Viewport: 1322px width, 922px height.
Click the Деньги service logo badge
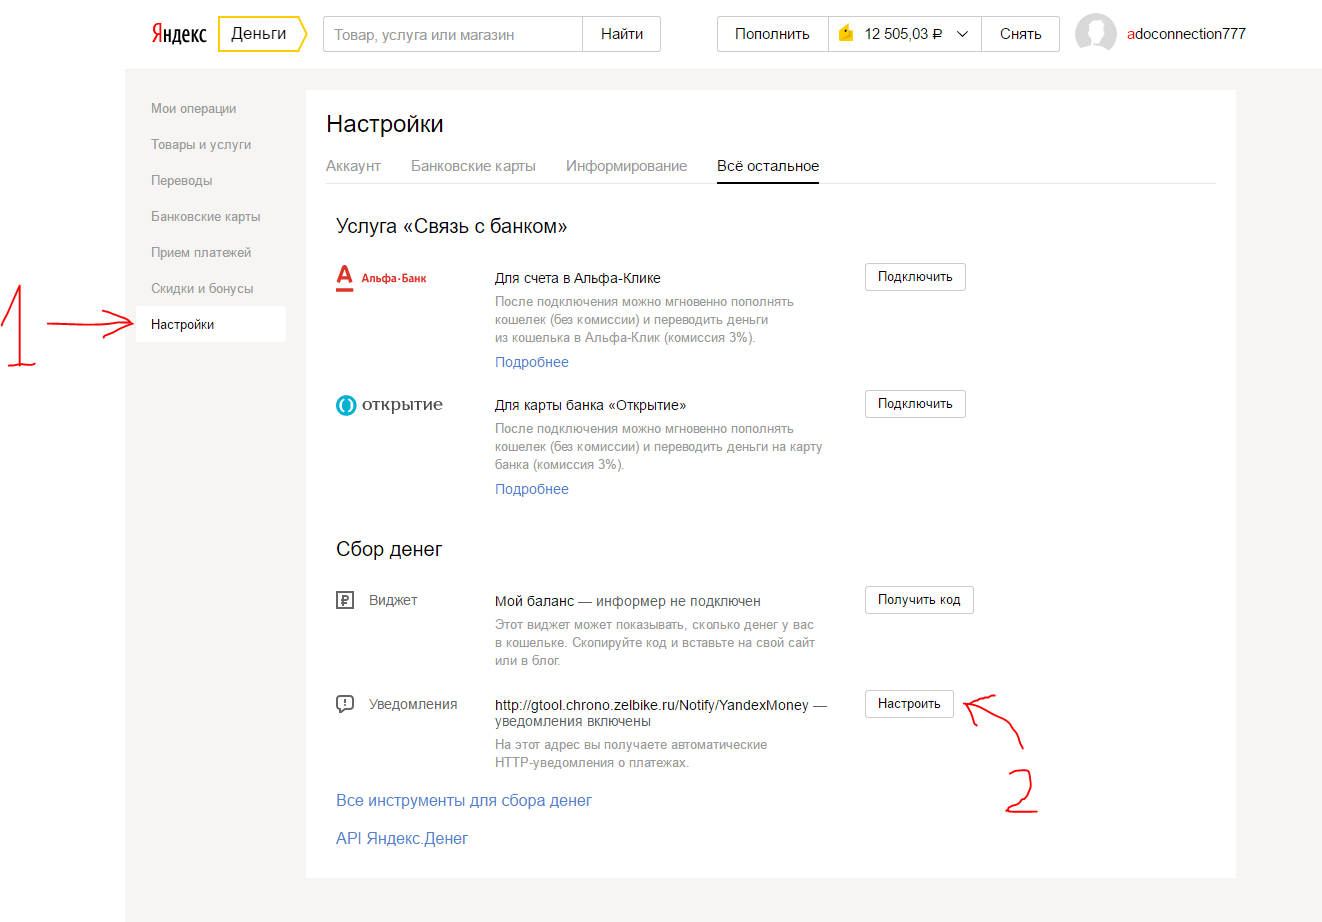point(261,34)
